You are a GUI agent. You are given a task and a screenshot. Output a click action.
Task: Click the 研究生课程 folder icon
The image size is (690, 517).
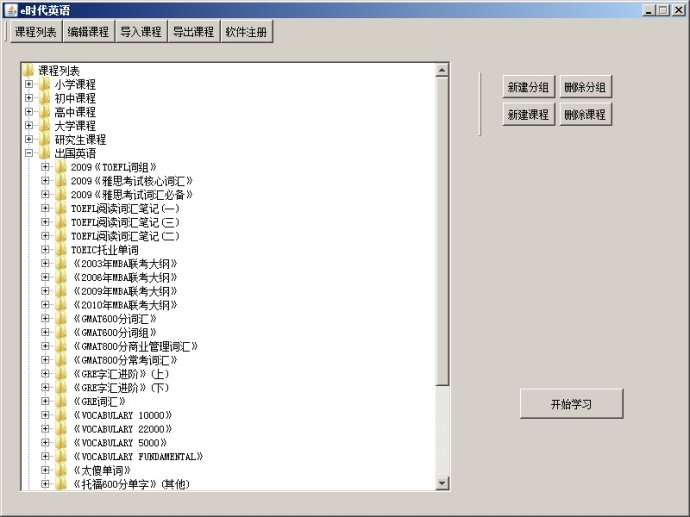click(x=44, y=139)
